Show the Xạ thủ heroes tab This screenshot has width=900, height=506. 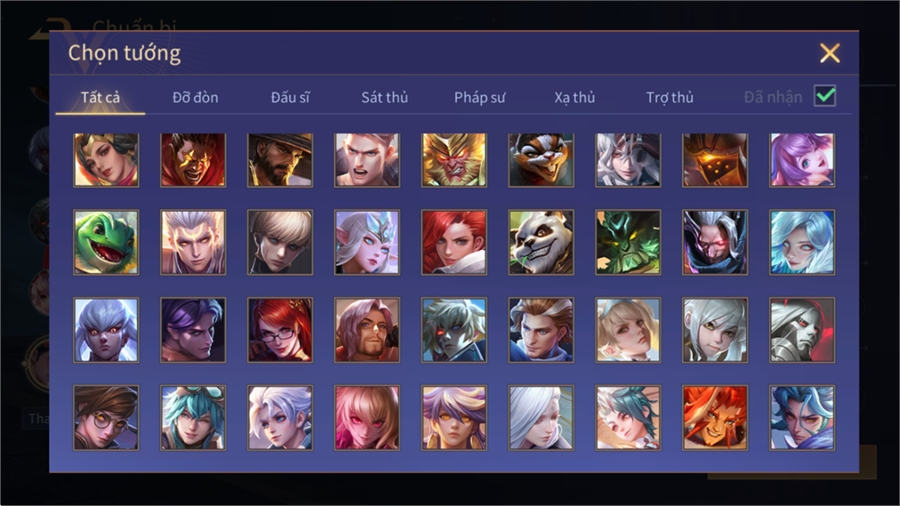(575, 98)
